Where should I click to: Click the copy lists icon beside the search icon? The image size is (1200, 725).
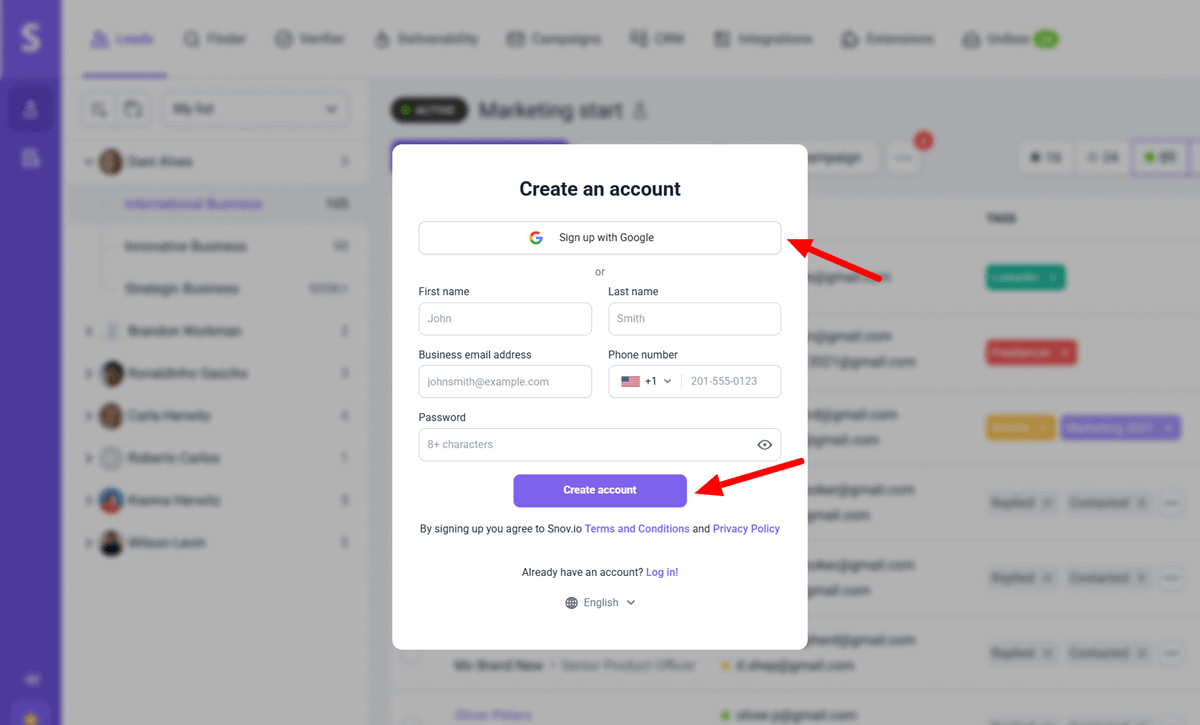tap(130, 108)
